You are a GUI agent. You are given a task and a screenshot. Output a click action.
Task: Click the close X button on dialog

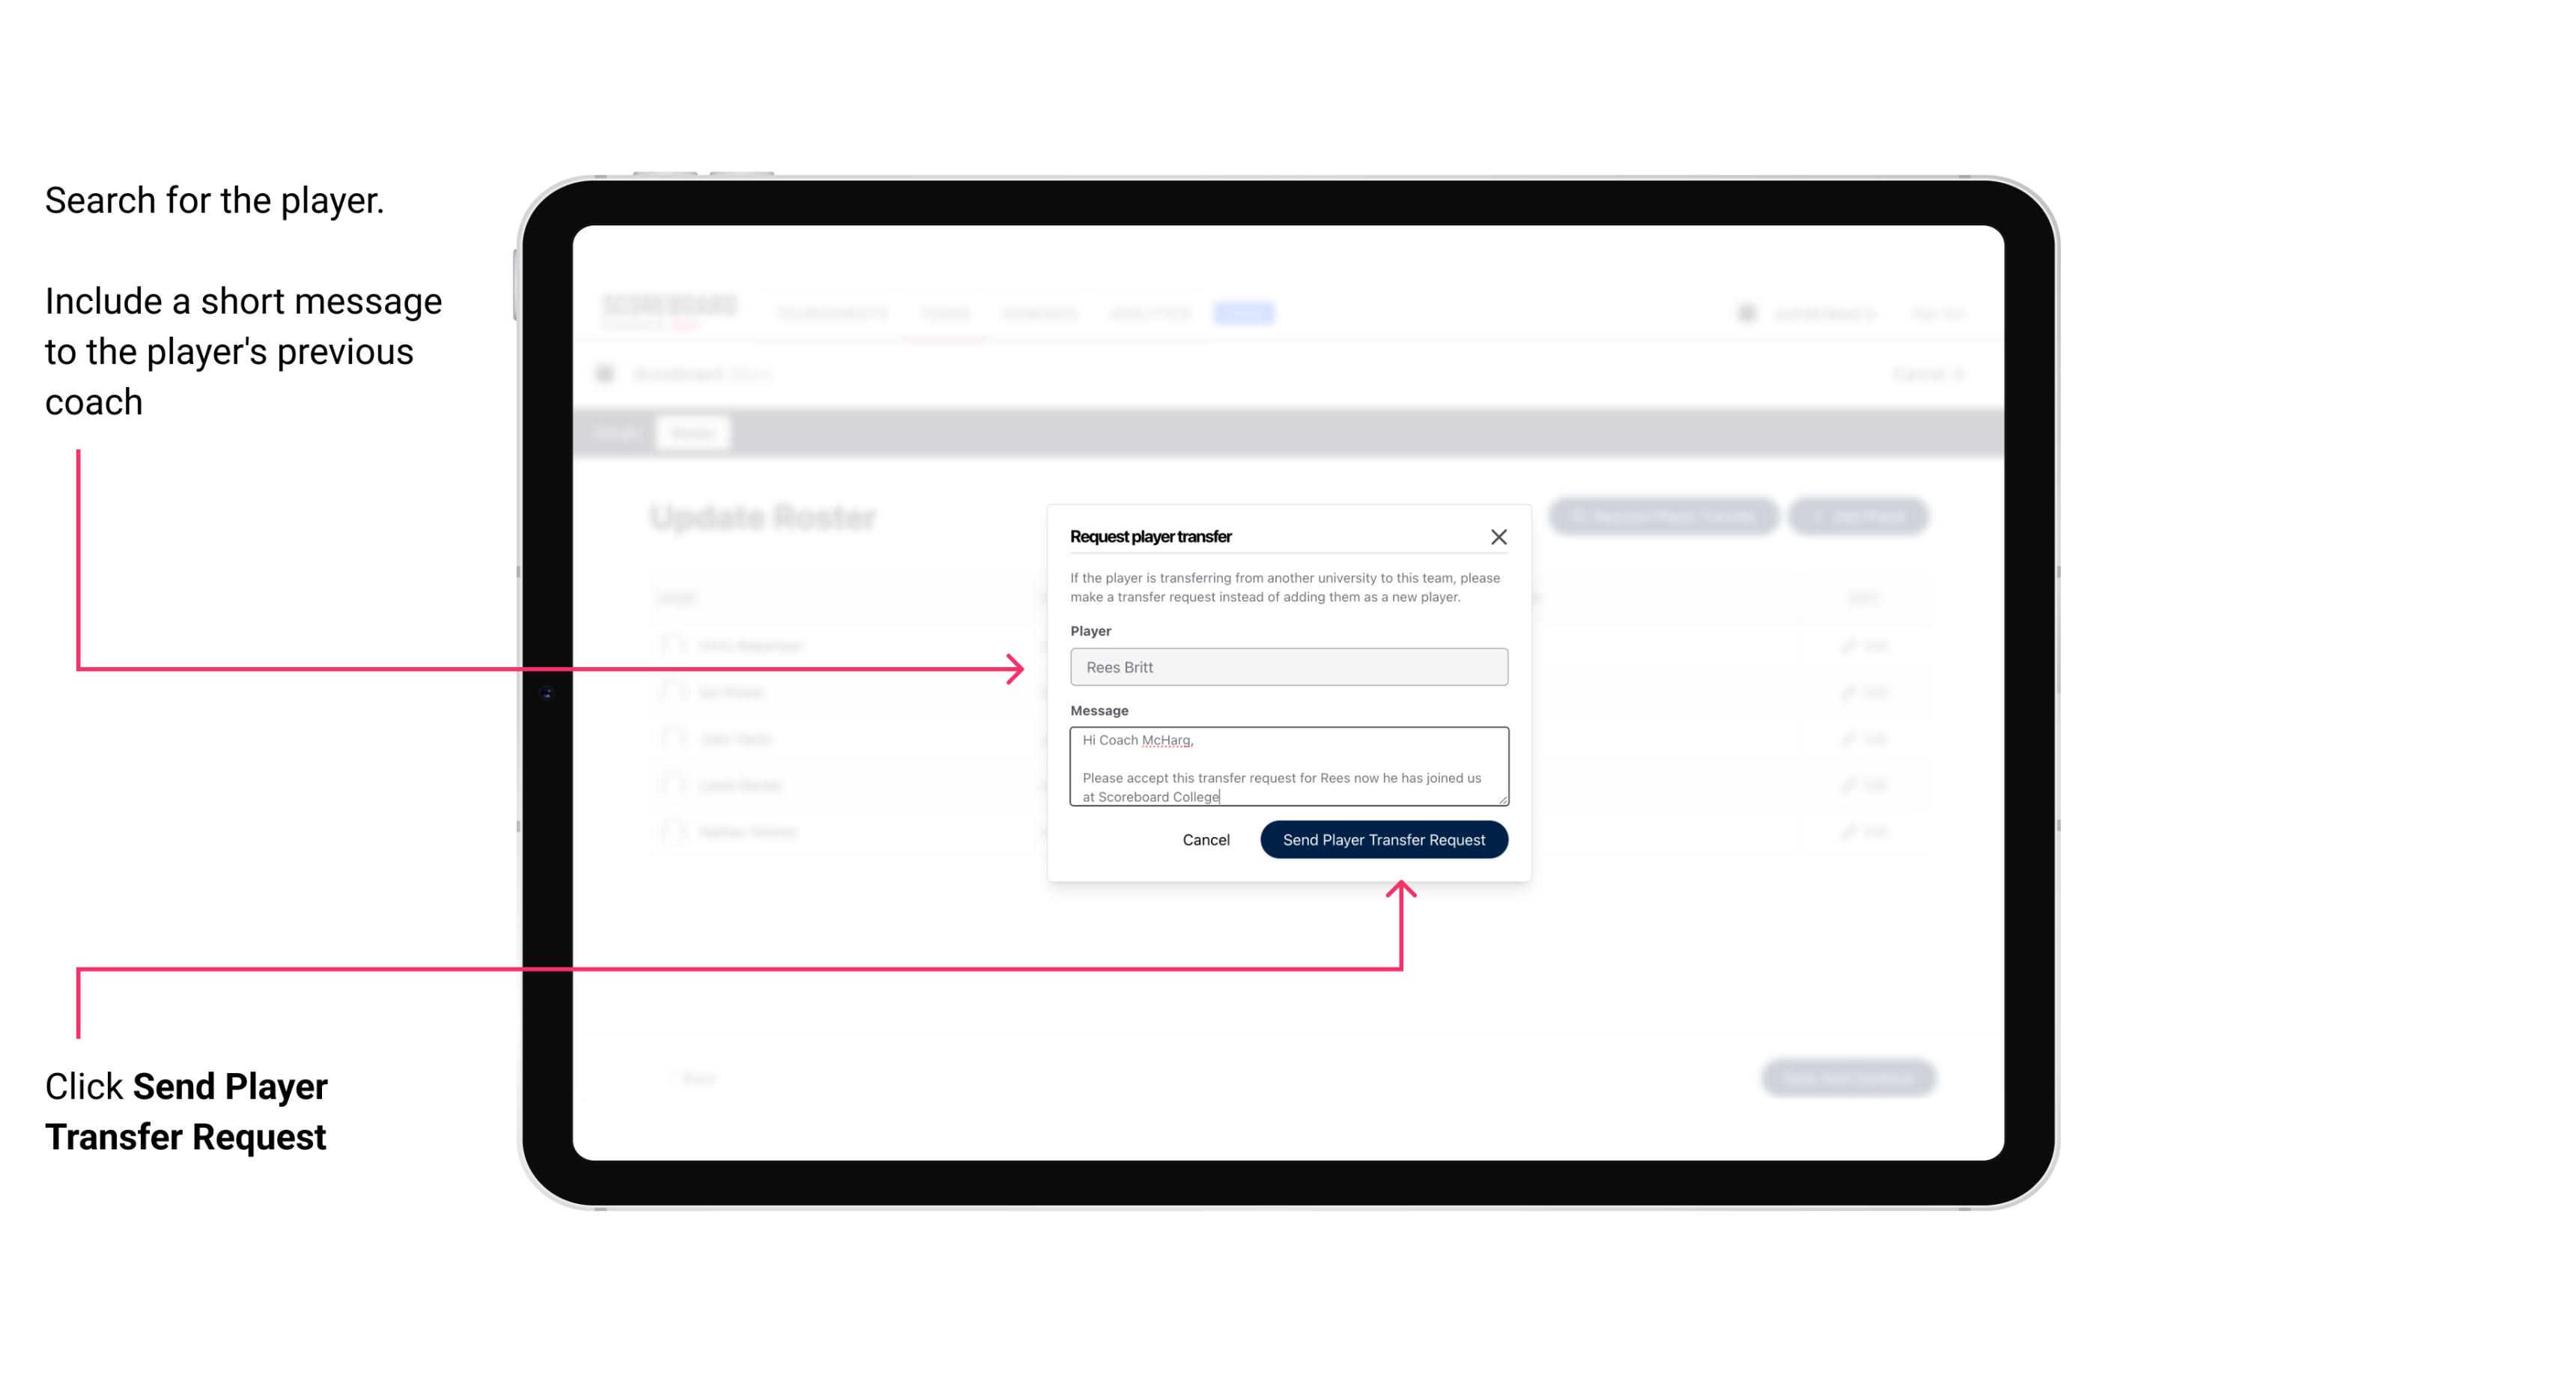point(1499,536)
